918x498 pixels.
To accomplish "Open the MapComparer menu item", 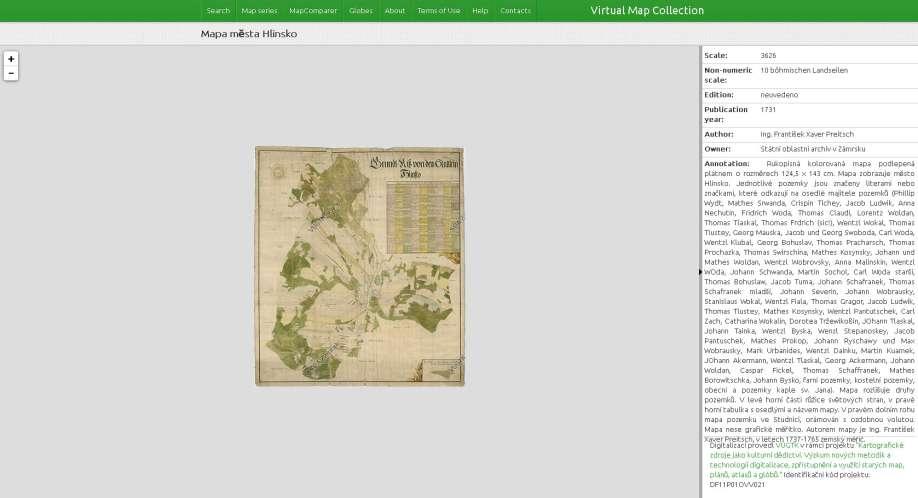I will pos(313,11).
